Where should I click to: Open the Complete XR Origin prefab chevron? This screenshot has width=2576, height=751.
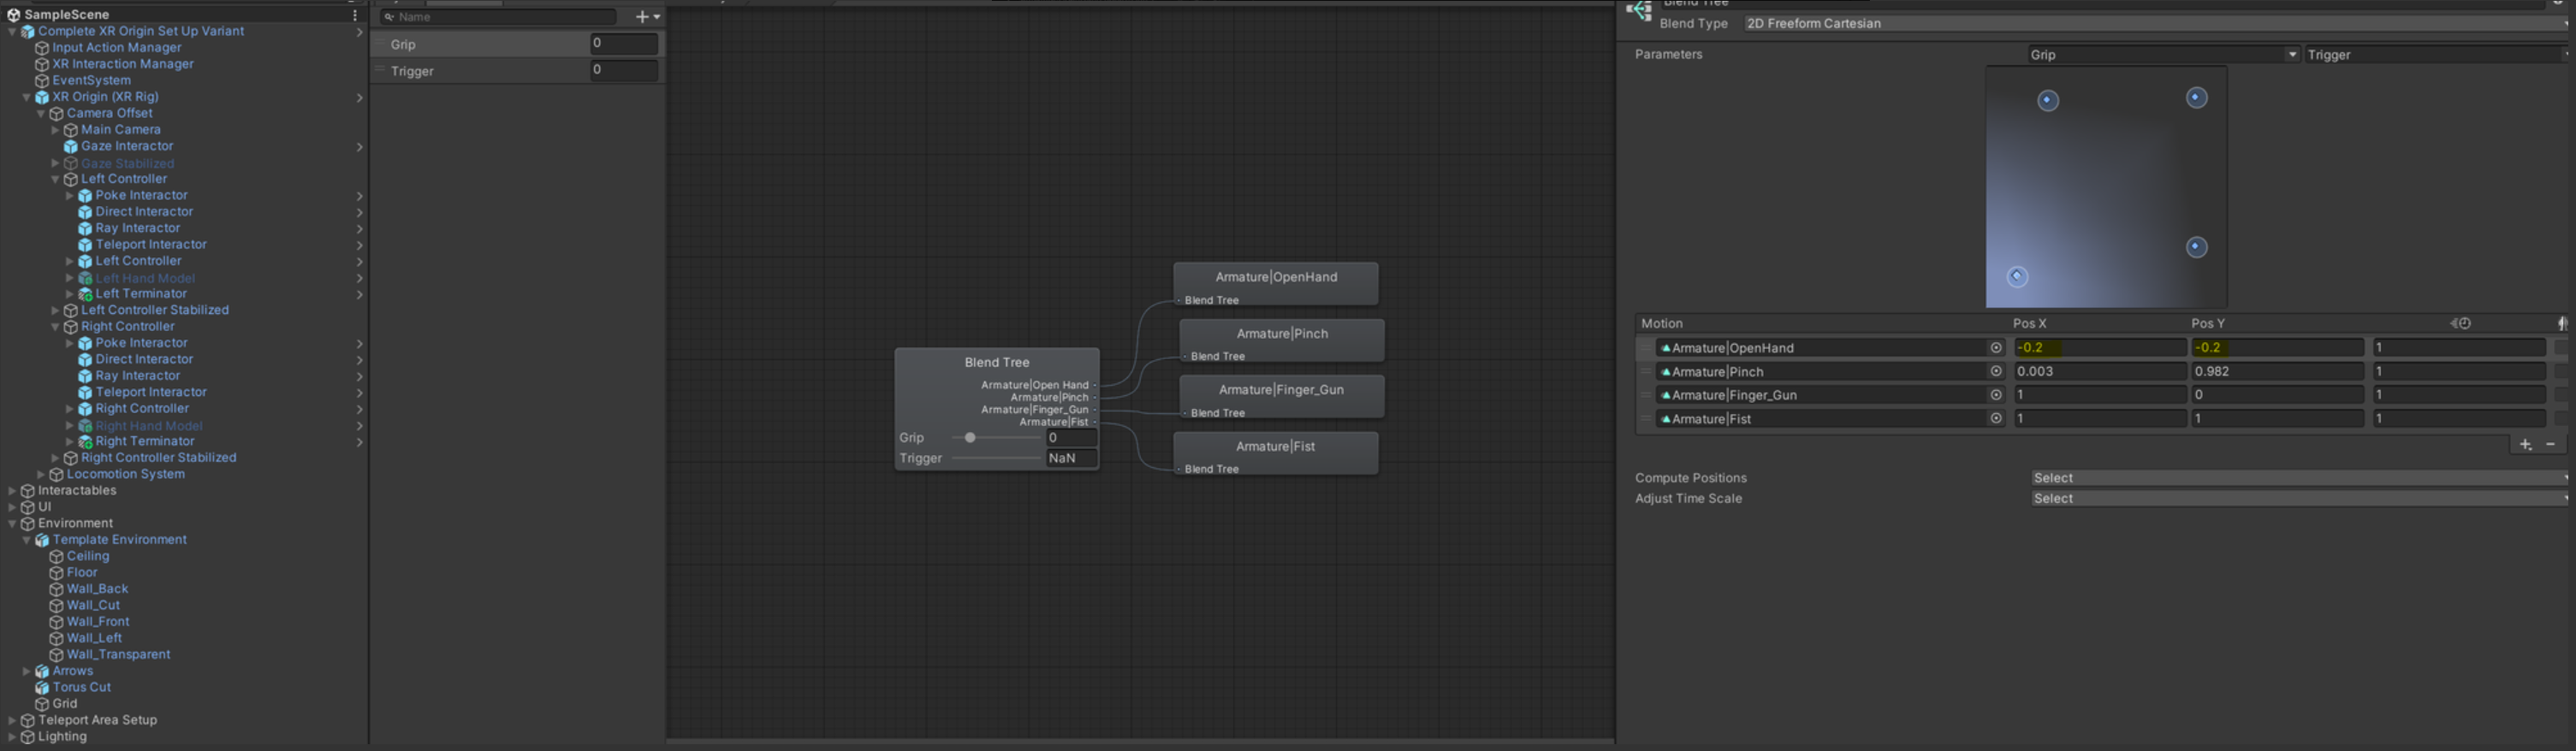point(359,32)
